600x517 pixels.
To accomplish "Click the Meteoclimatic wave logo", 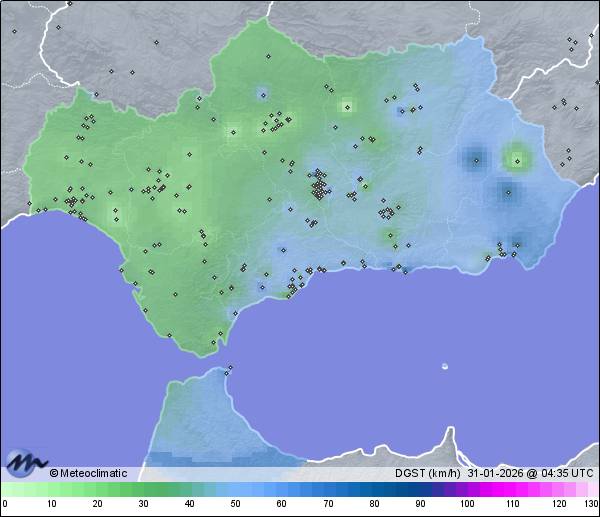I will coord(23,462).
